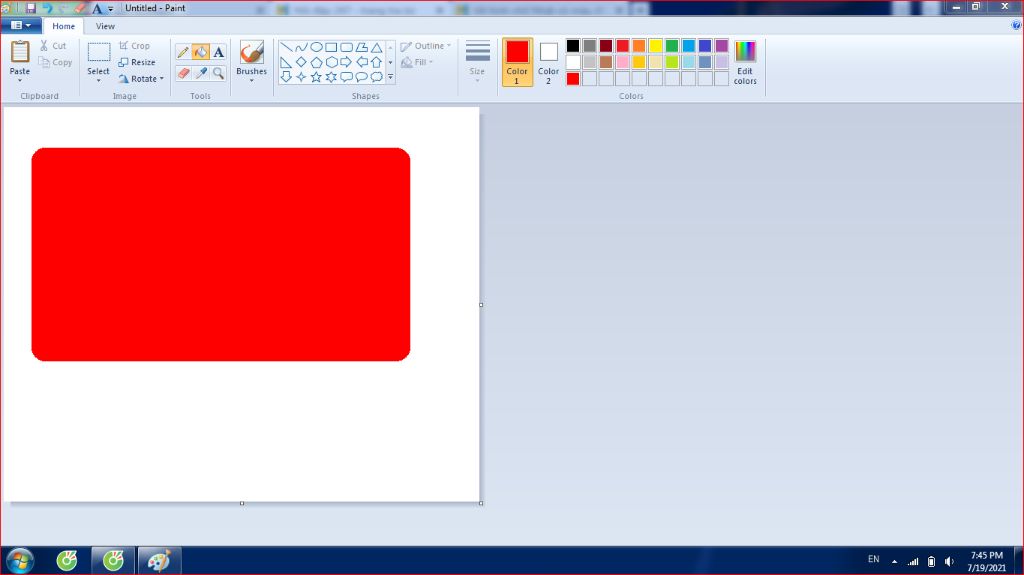Expand the shapes gallery list
1024x575 pixels.
[x=390, y=77]
